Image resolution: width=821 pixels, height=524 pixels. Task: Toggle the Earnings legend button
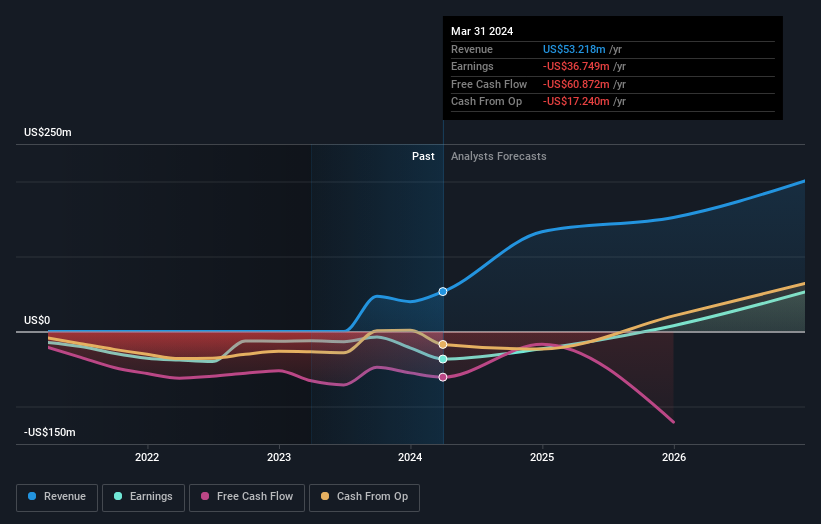[143, 497]
